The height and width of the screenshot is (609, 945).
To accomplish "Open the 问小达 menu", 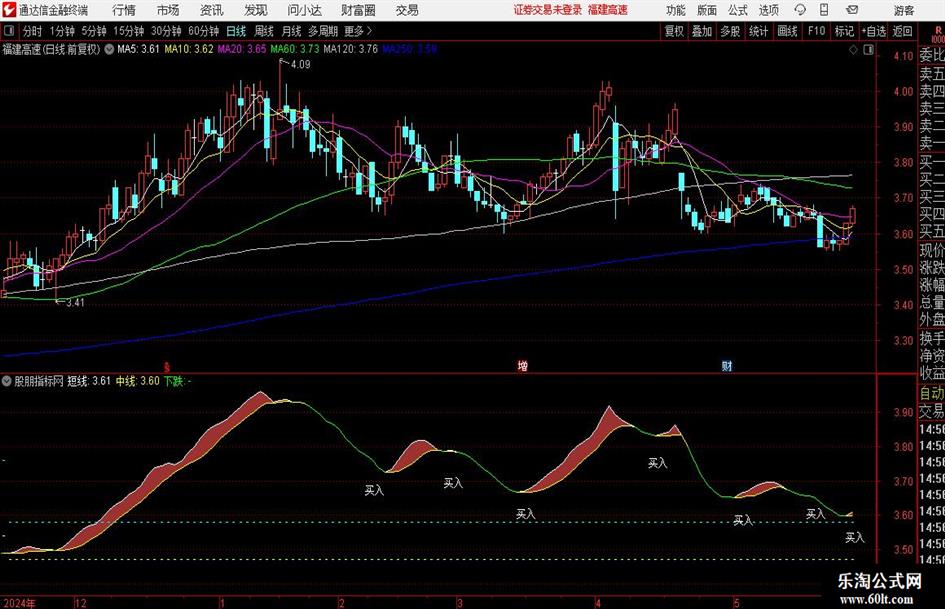I will point(304,10).
